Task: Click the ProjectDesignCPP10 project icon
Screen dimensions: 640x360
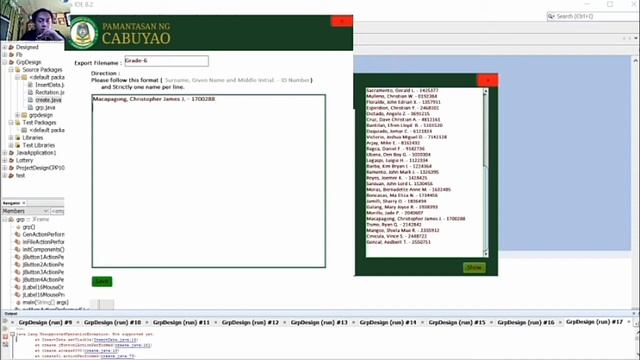Action: (11, 168)
